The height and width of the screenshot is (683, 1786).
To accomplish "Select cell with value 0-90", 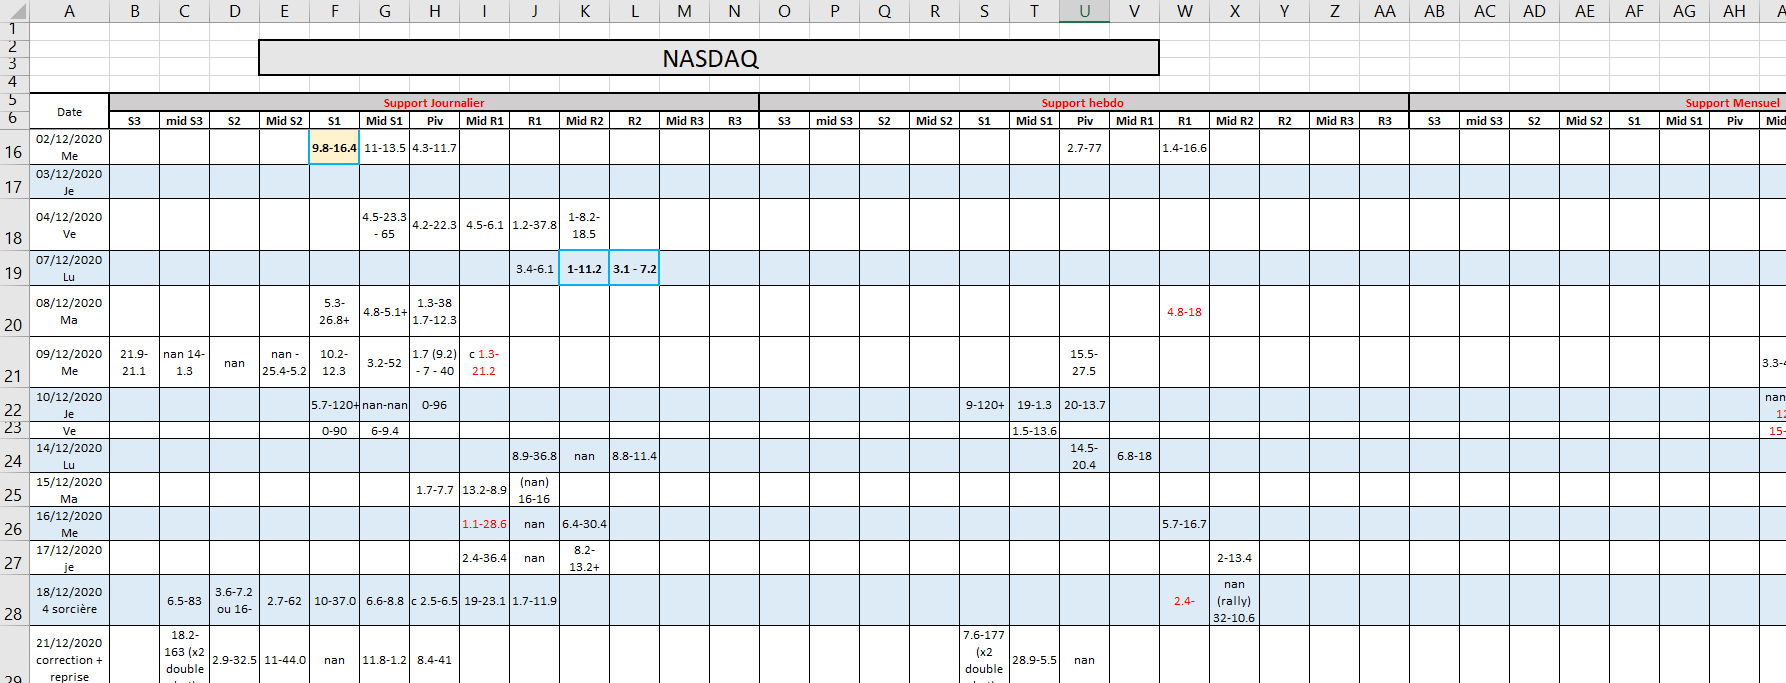I will [x=334, y=430].
